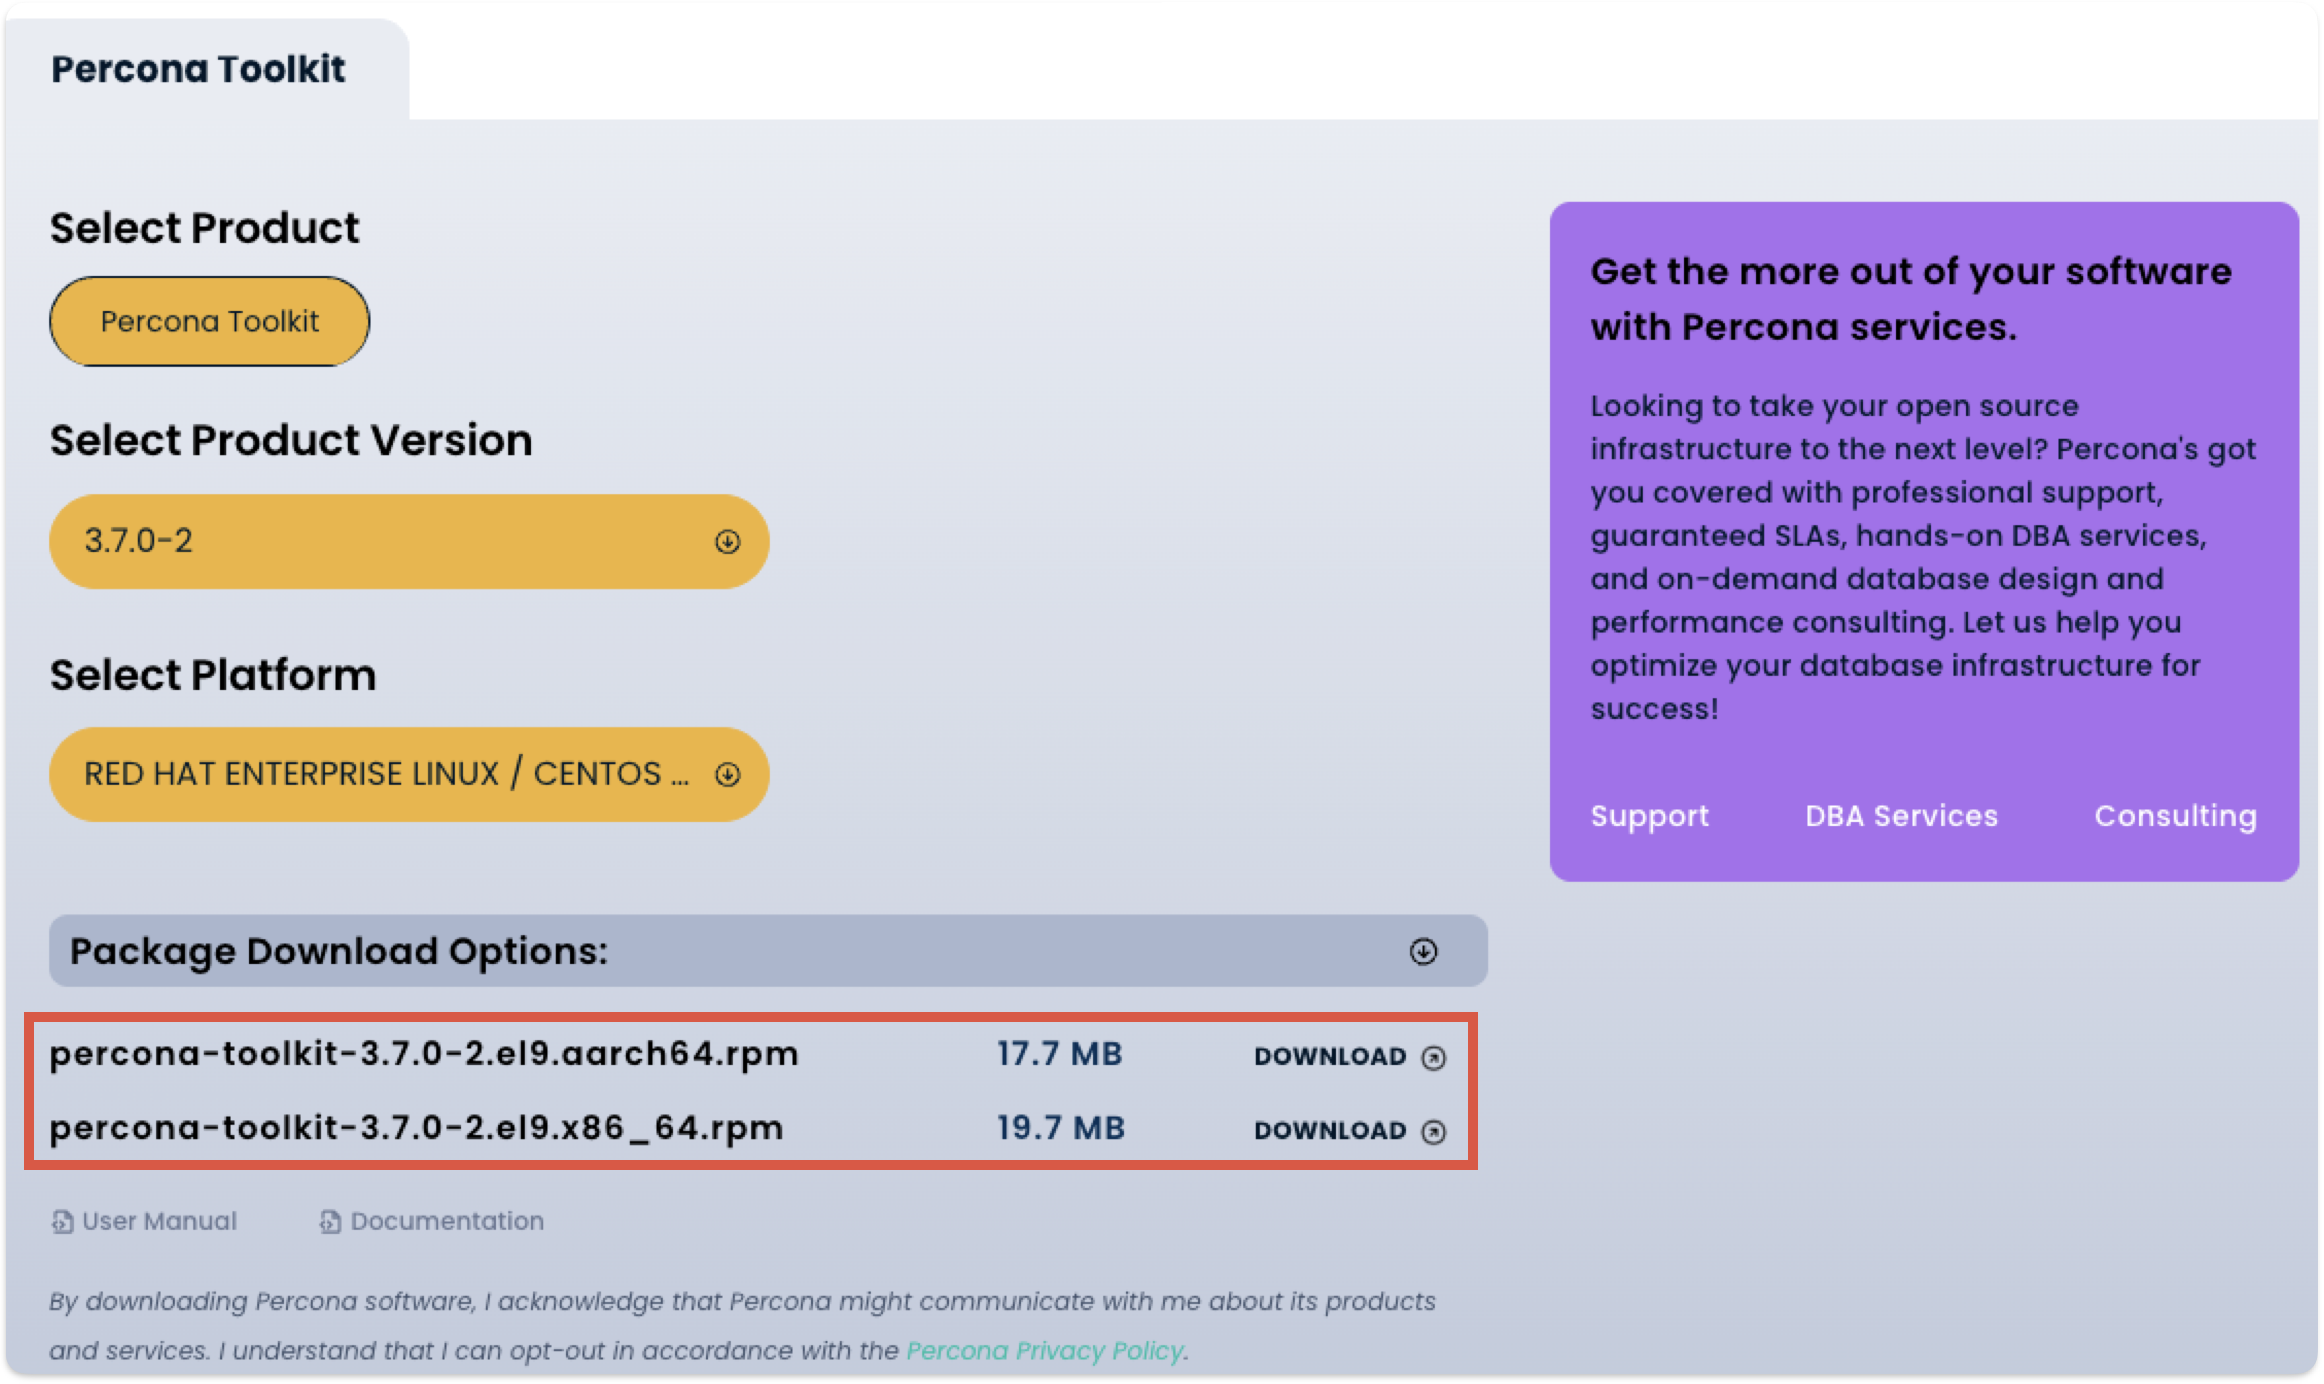This screenshot has height=1384, width=2324.
Task: Switch to the Percona Toolkit tab
Action: (x=198, y=69)
